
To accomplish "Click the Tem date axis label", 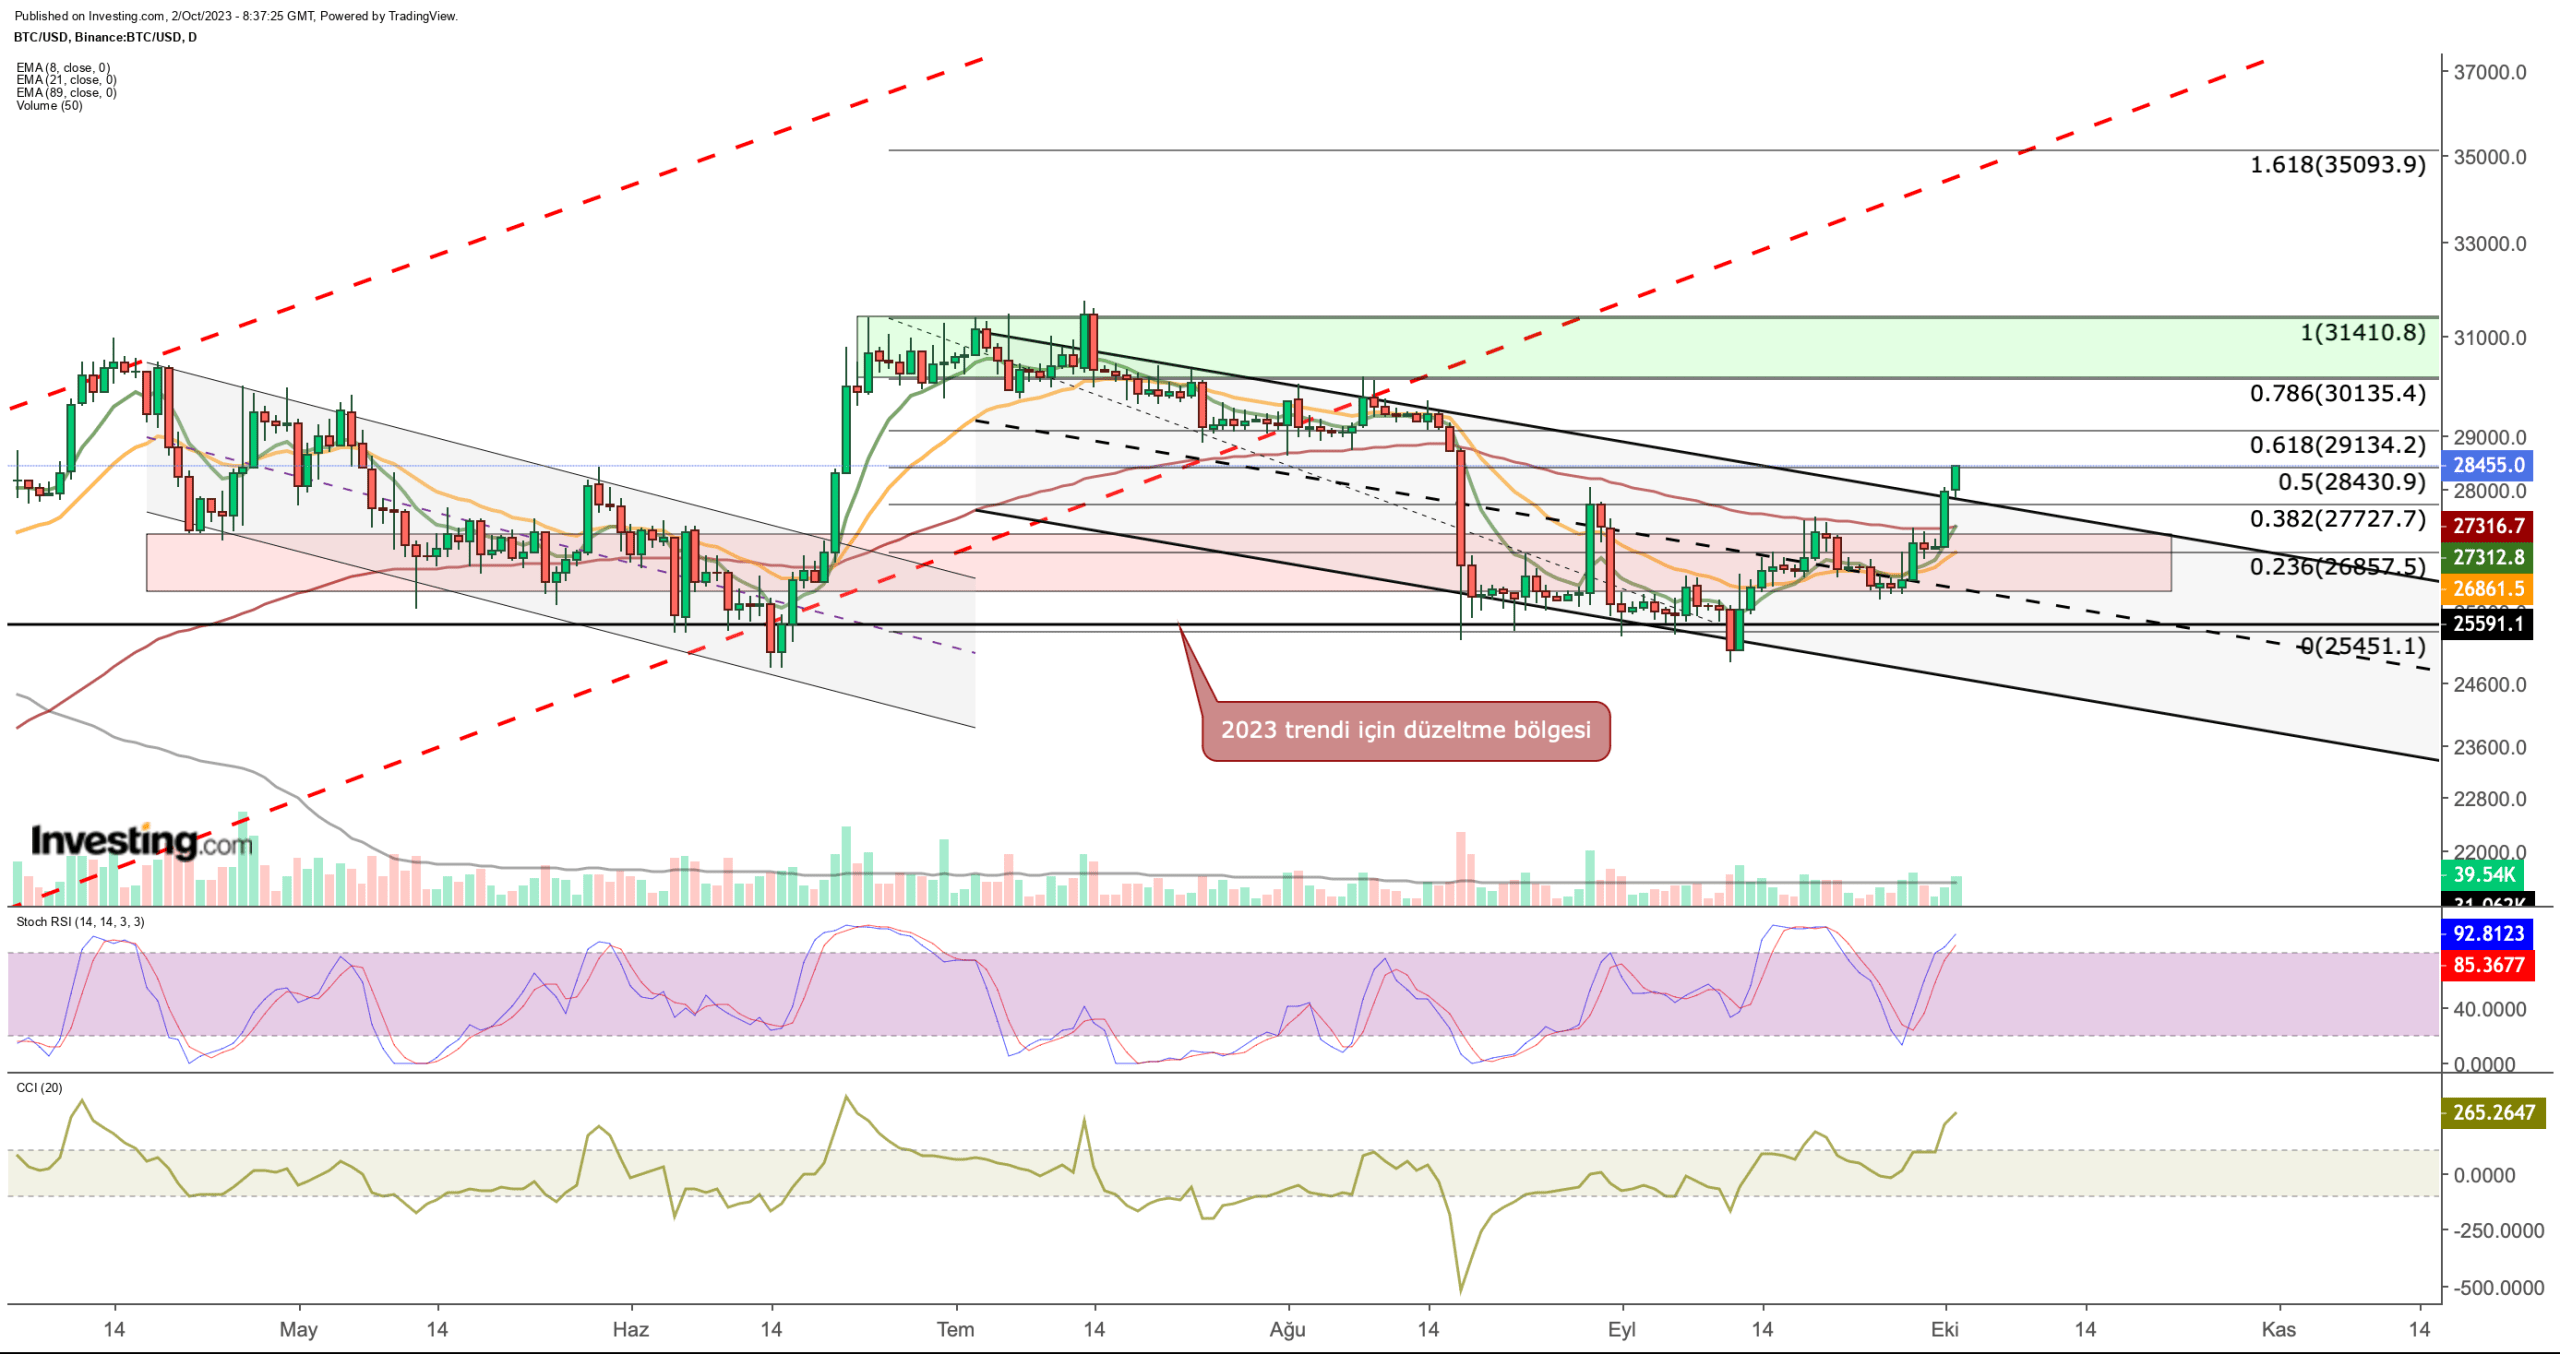I will (956, 1330).
